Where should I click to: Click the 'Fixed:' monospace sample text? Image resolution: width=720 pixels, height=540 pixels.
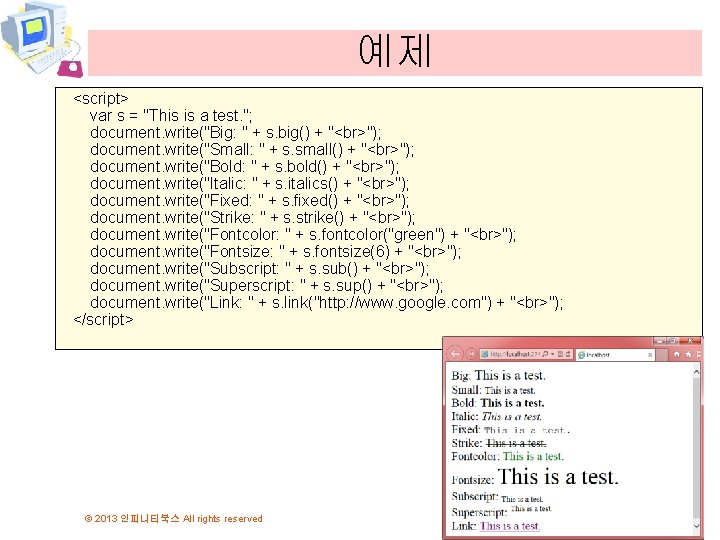(527, 430)
